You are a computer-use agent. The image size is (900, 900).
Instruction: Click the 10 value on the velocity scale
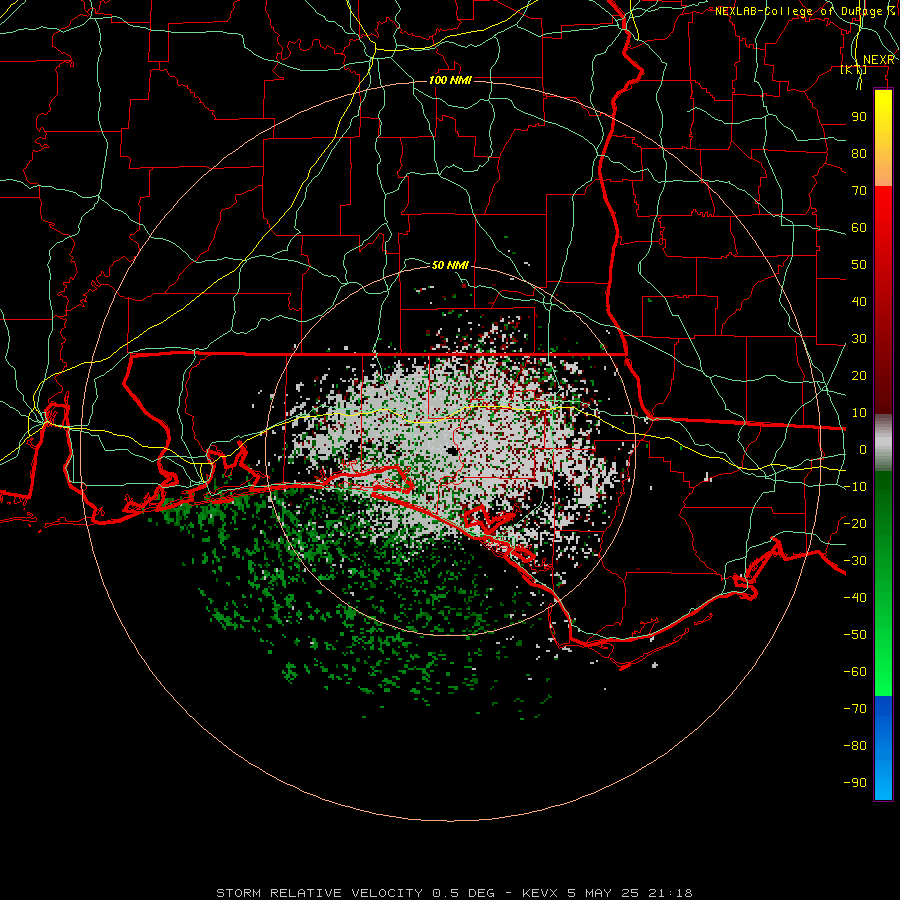click(x=859, y=413)
